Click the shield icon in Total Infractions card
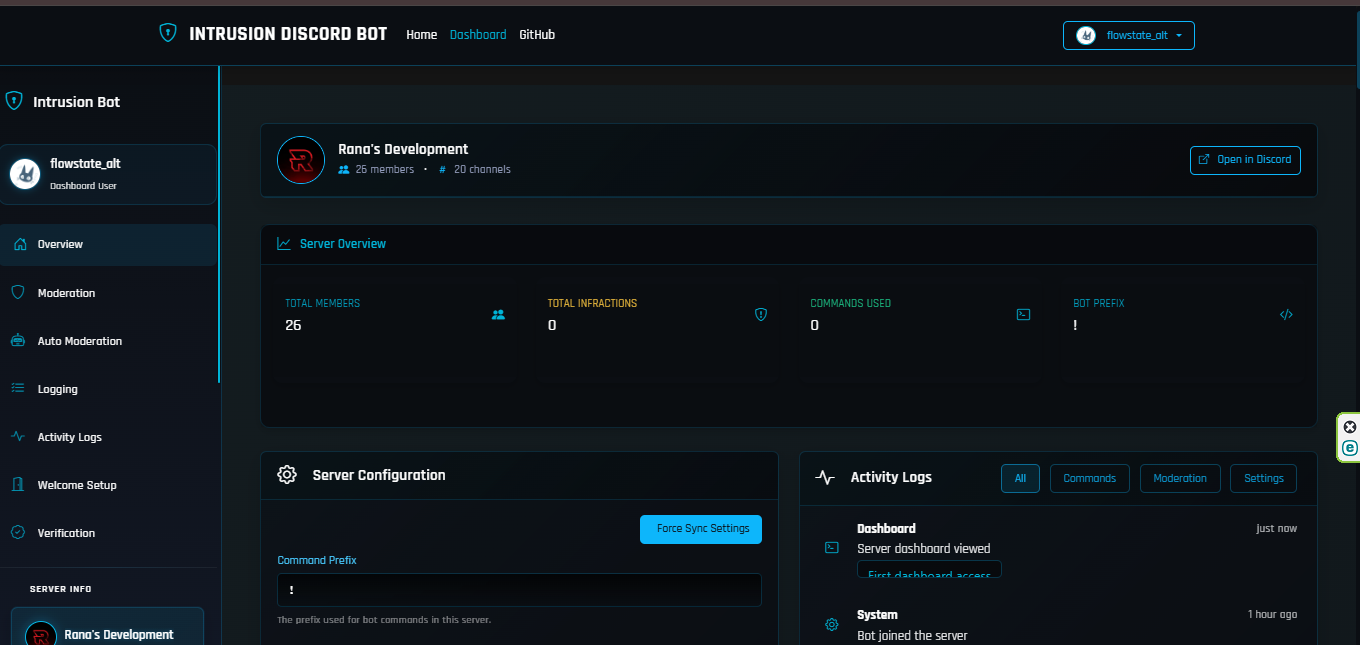Viewport: 1360px width, 645px height. [761, 314]
